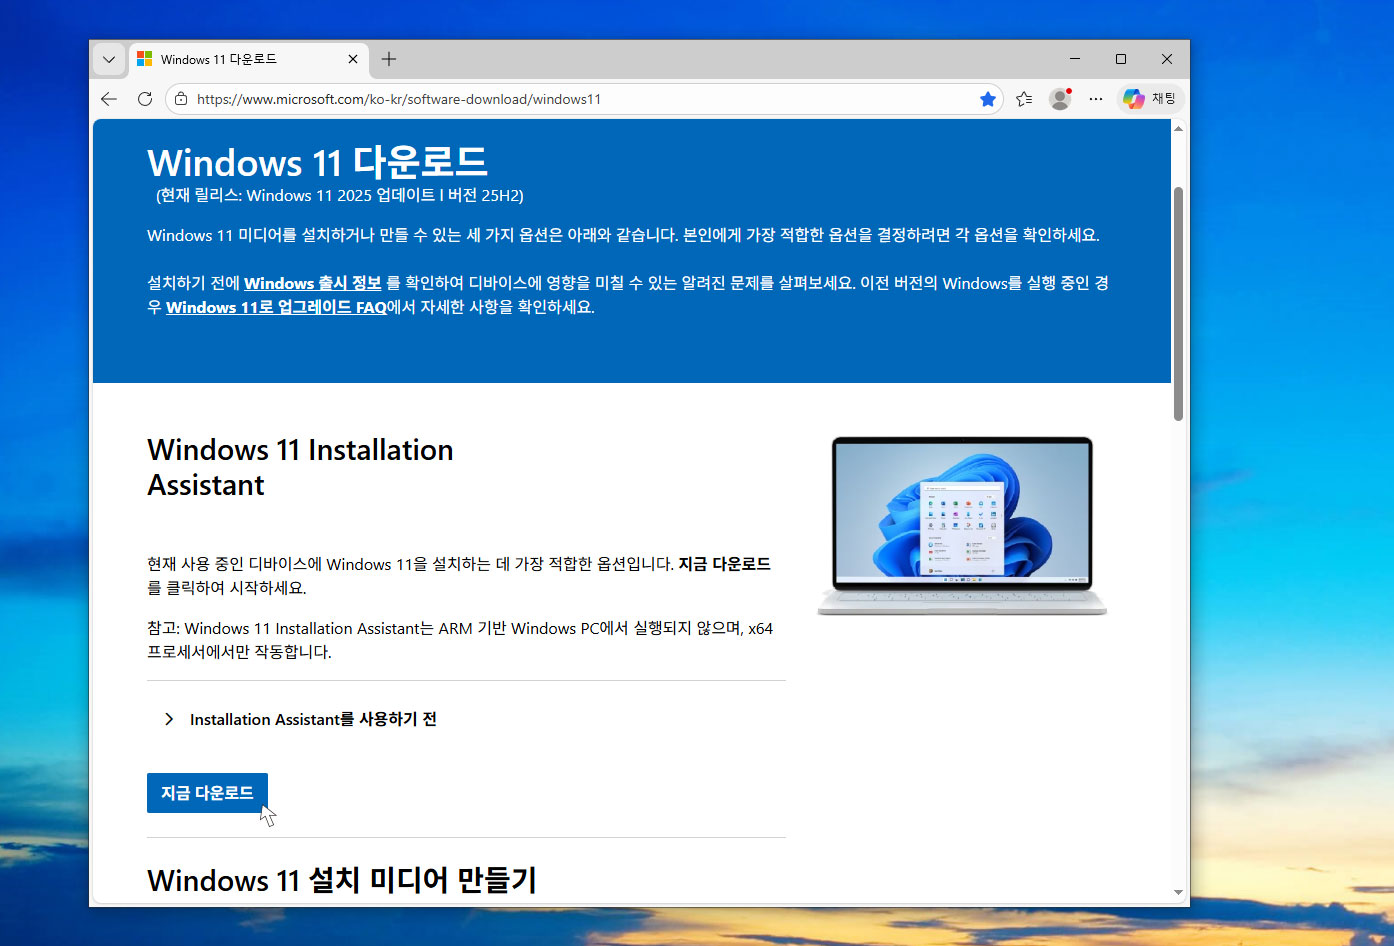This screenshot has height=946, width=1394.
Task: Click the Windows 11 다운로드 page heading
Action: point(317,162)
